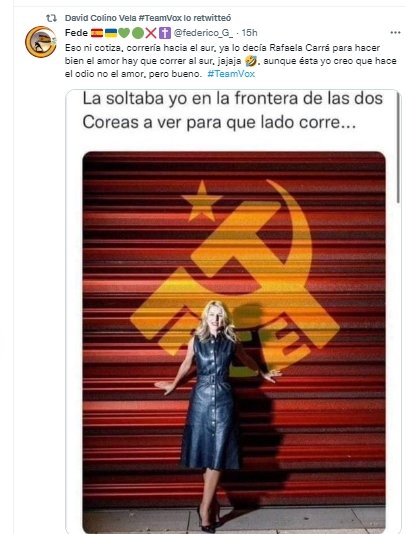Click the retweet icon above the tweet
The height and width of the screenshot is (534, 406).
click(x=51, y=18)
